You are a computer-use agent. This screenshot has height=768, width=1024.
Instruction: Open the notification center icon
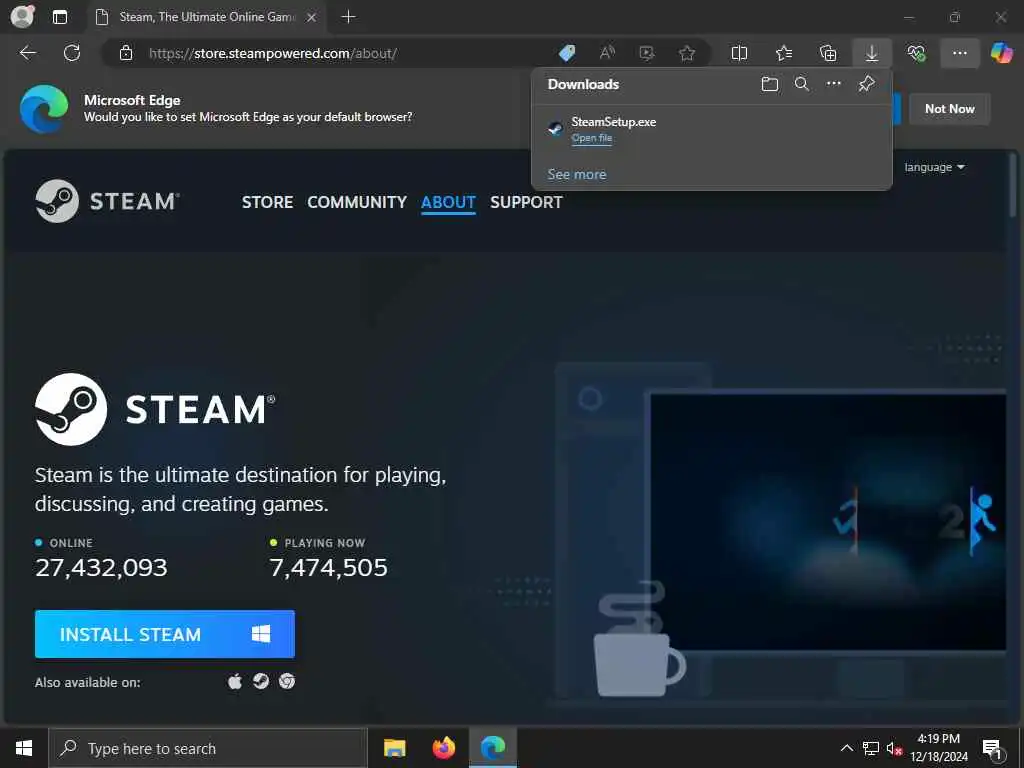(993, 749)
